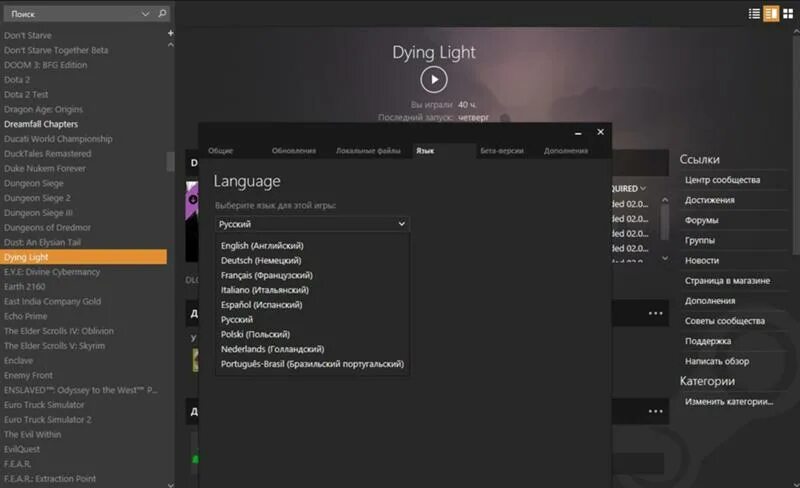Viewport: 800px width, 488px height.
Task: Select Dota 2 in library list
Action: pyautogui.click(x=17, y=80)
